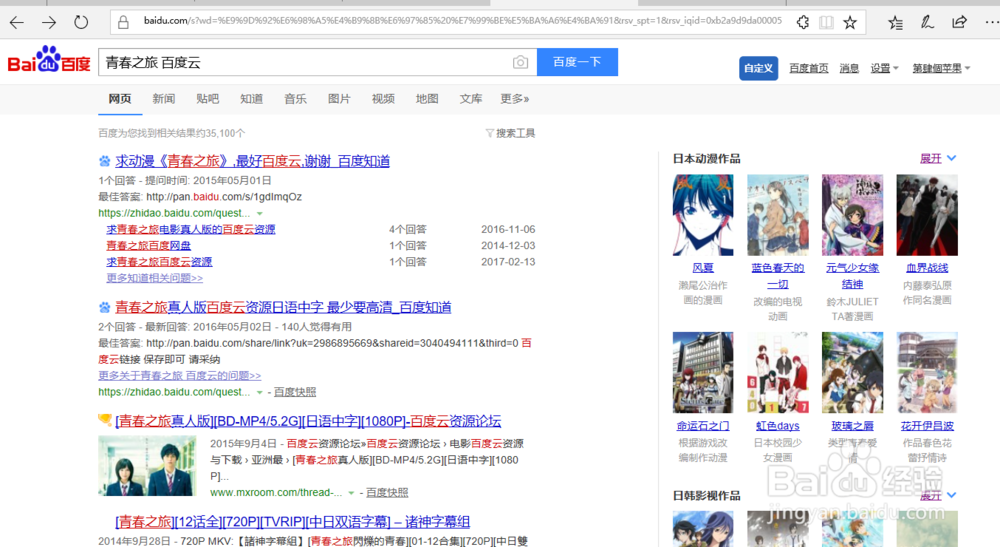Screen dimensions: 1000x547
Task: Open the 消息 link
Action: click(849, 68)
